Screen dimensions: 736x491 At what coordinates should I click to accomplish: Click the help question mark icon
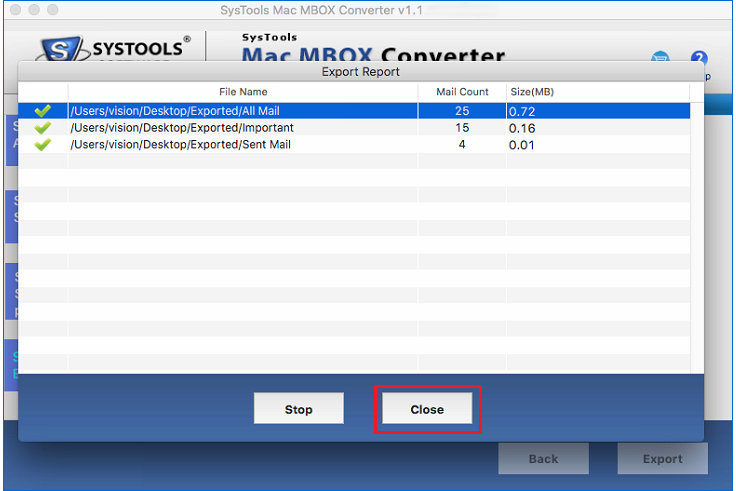(699, 59)
